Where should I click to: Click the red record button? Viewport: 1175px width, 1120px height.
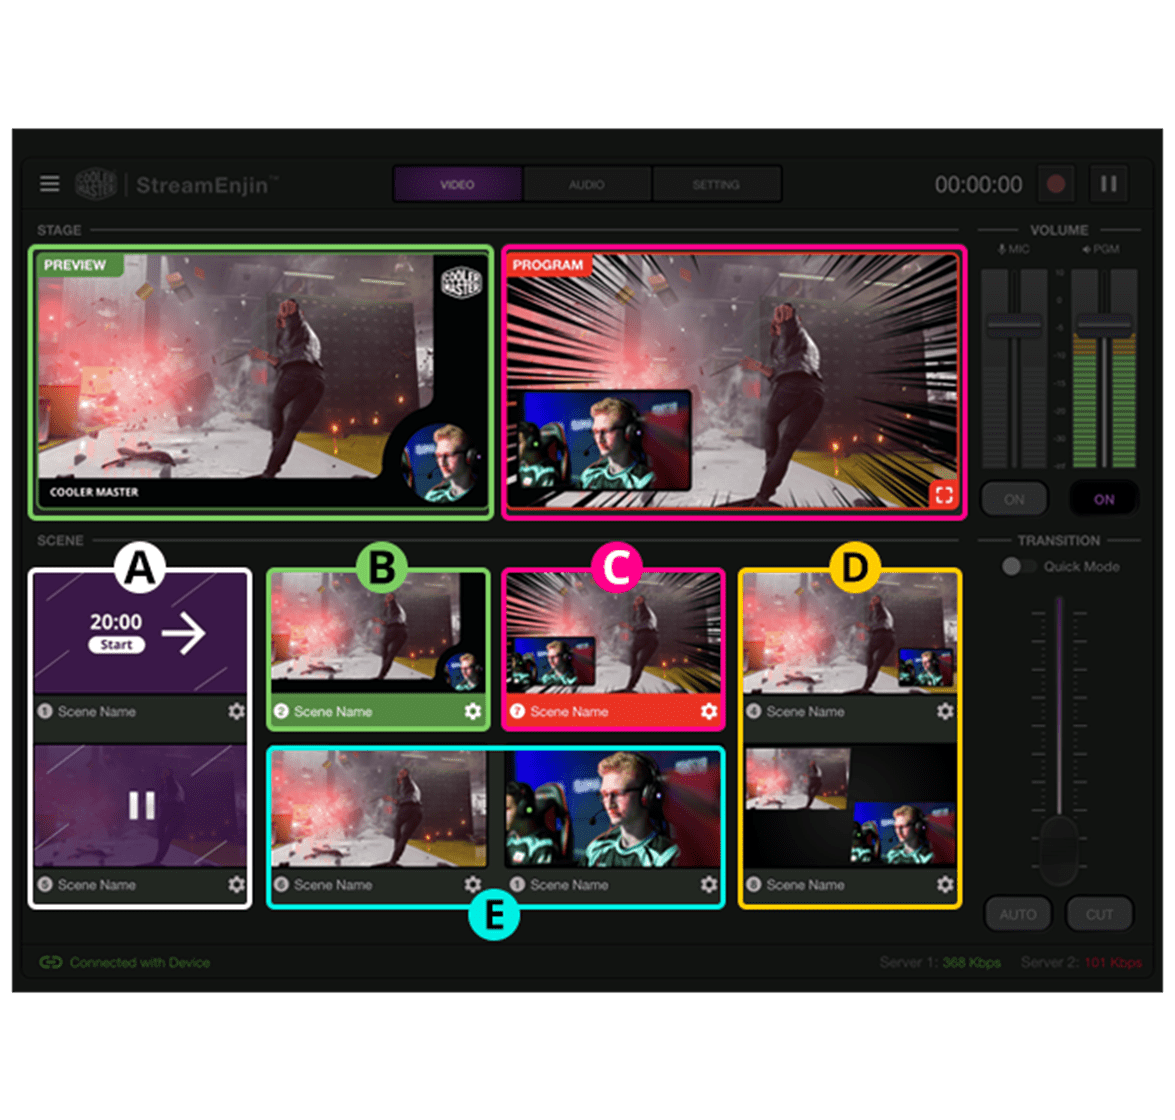[x=1055, y=184]
